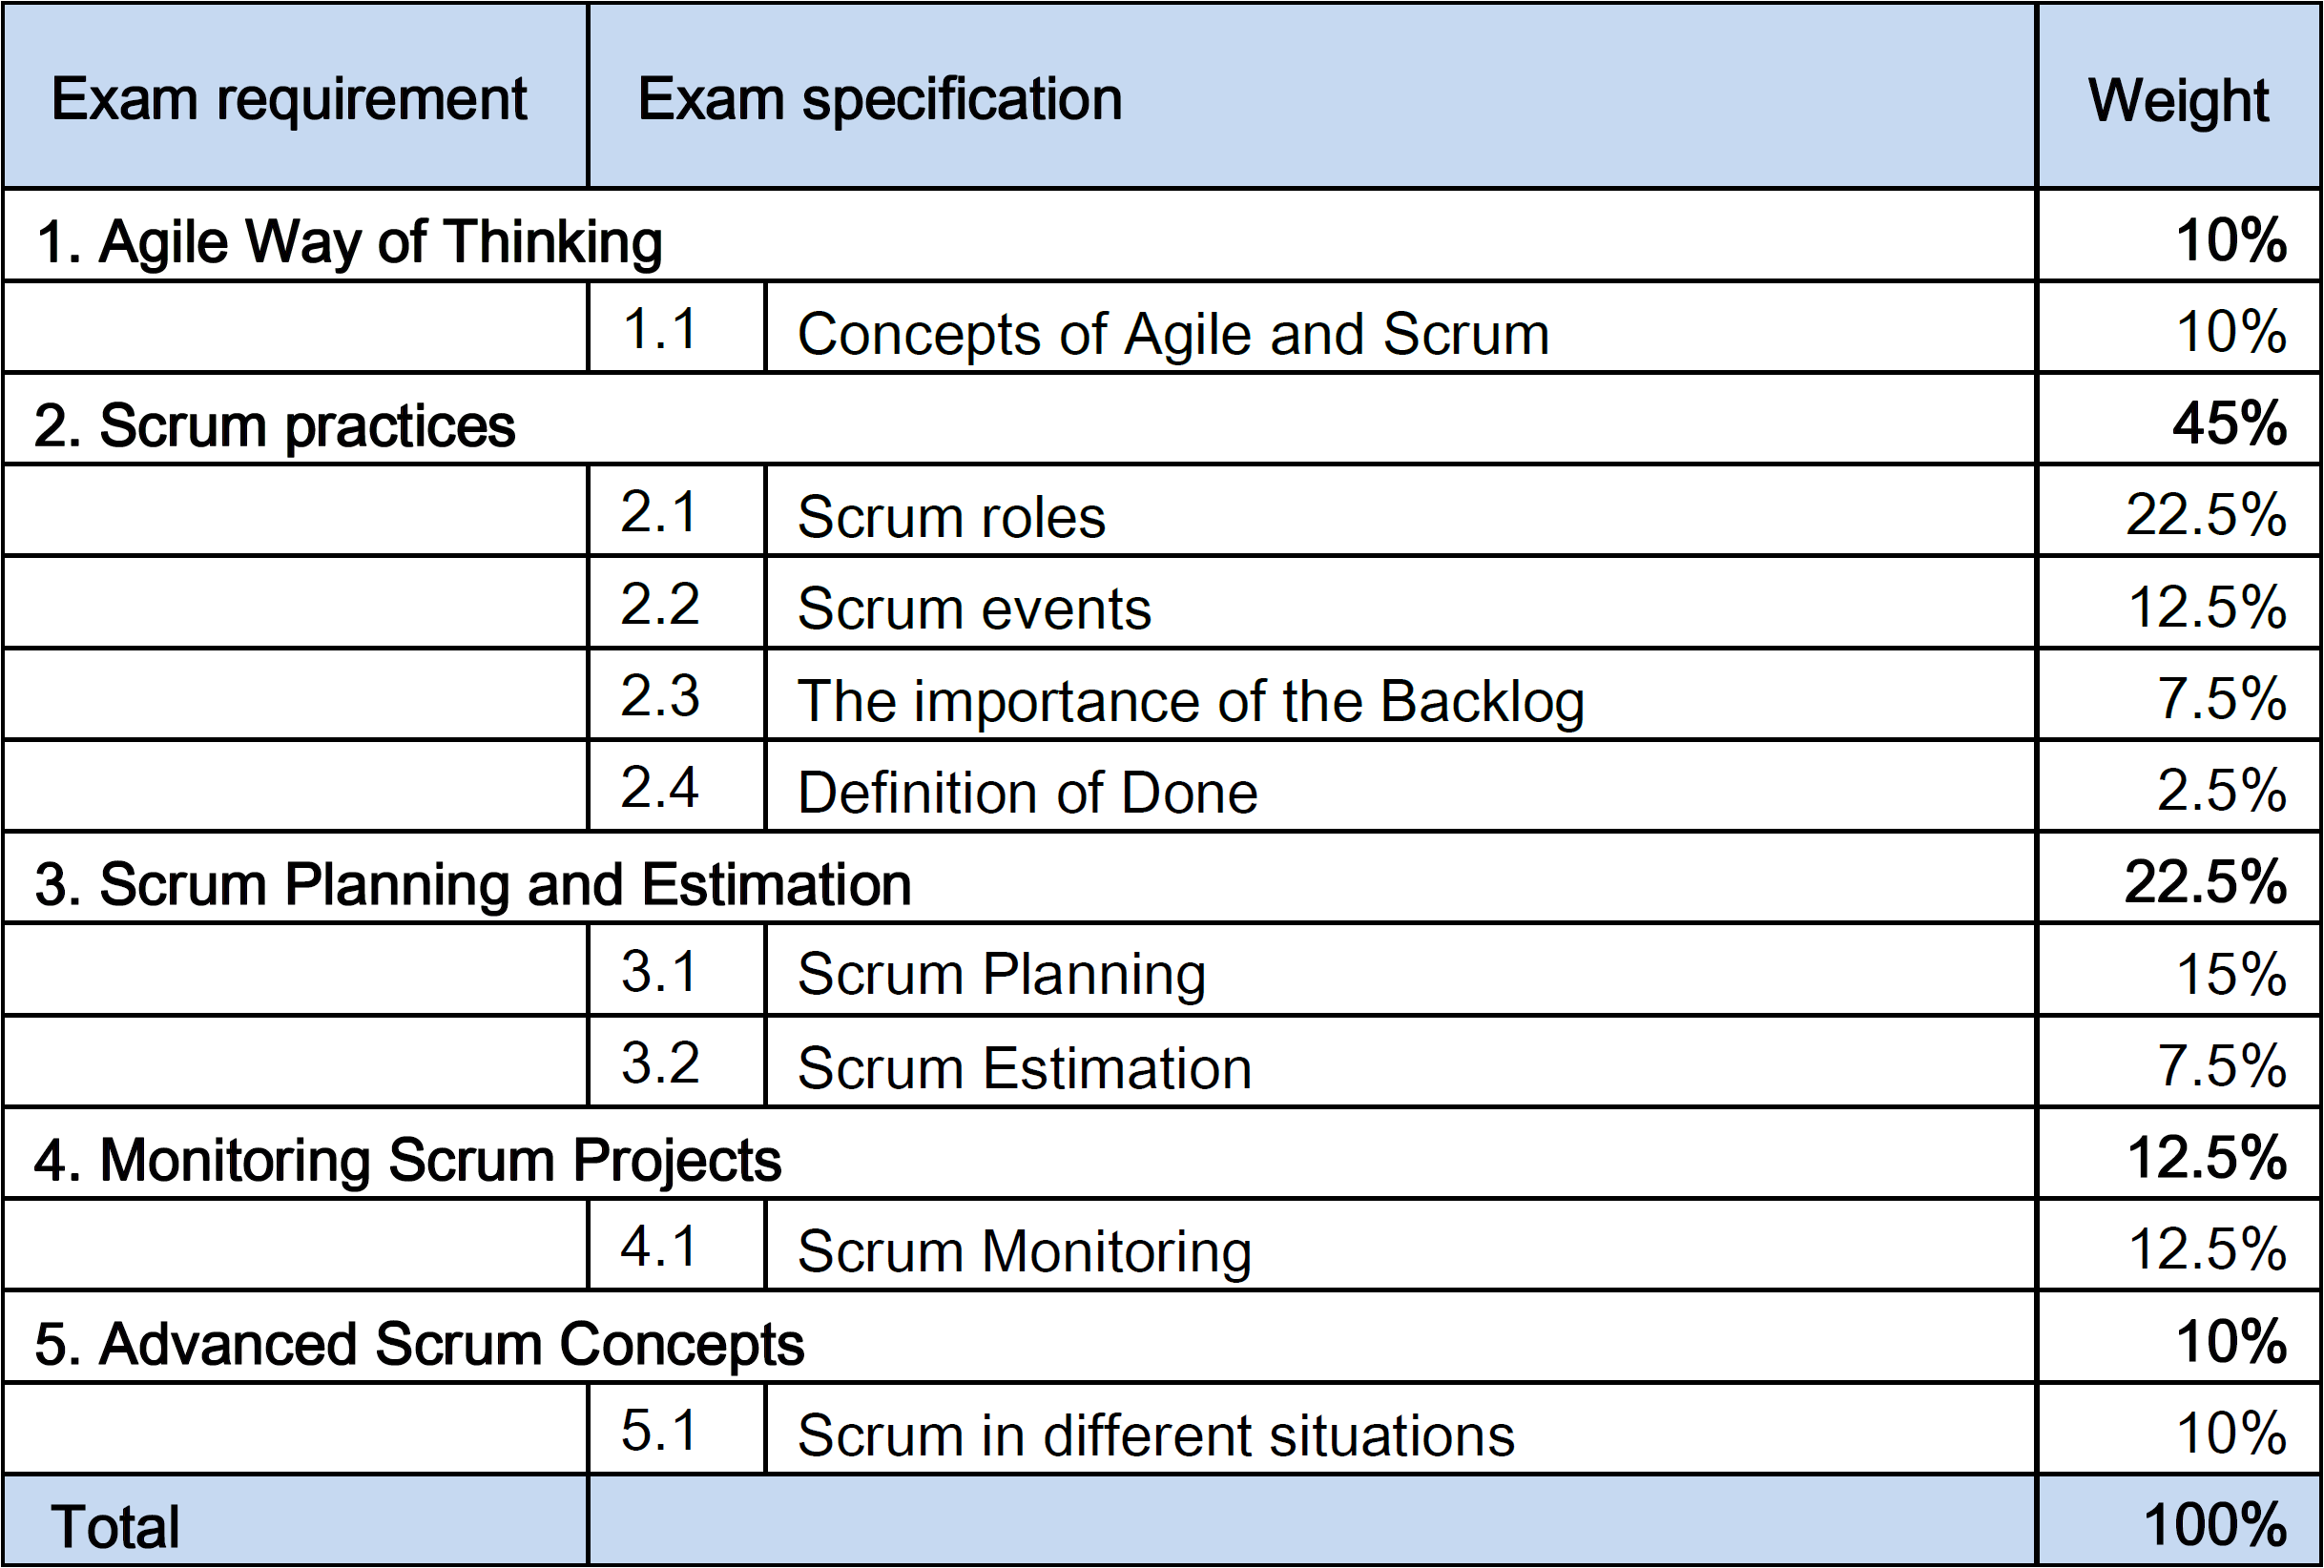Click the 100% total weight value
2324x1568 pixels.
2215,1524
